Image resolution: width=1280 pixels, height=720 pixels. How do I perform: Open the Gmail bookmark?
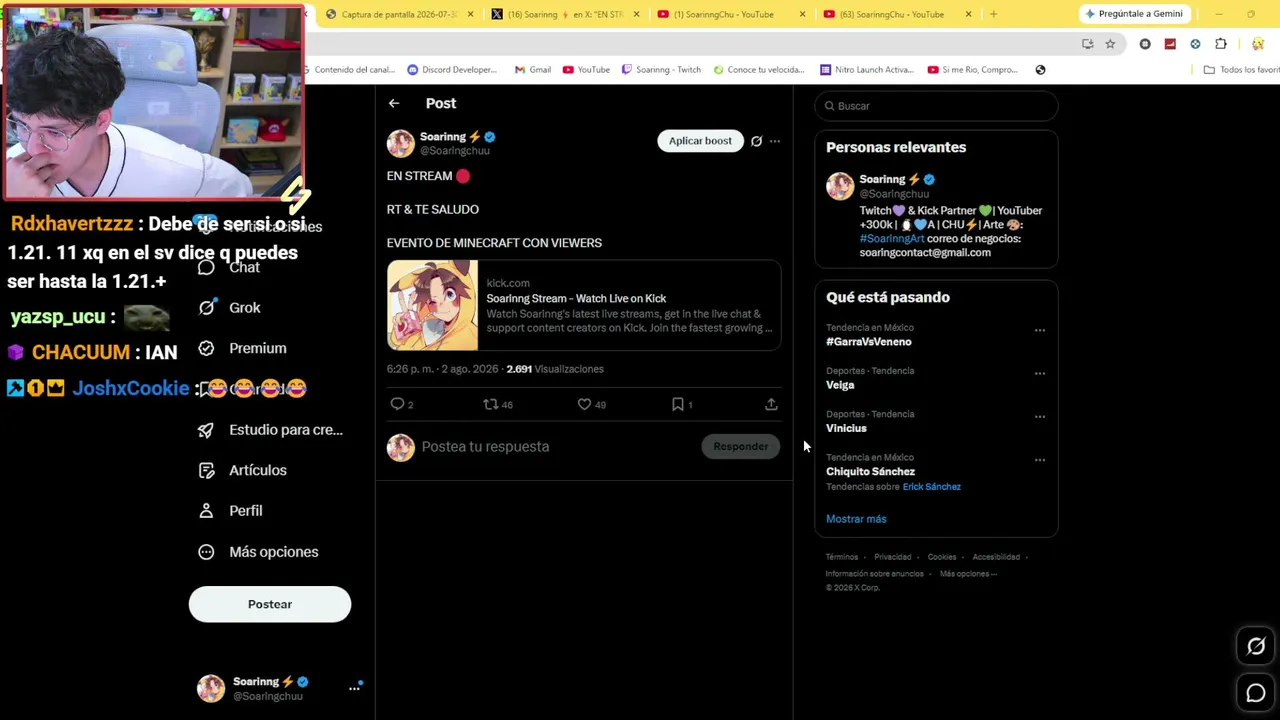tap(533, 70)
